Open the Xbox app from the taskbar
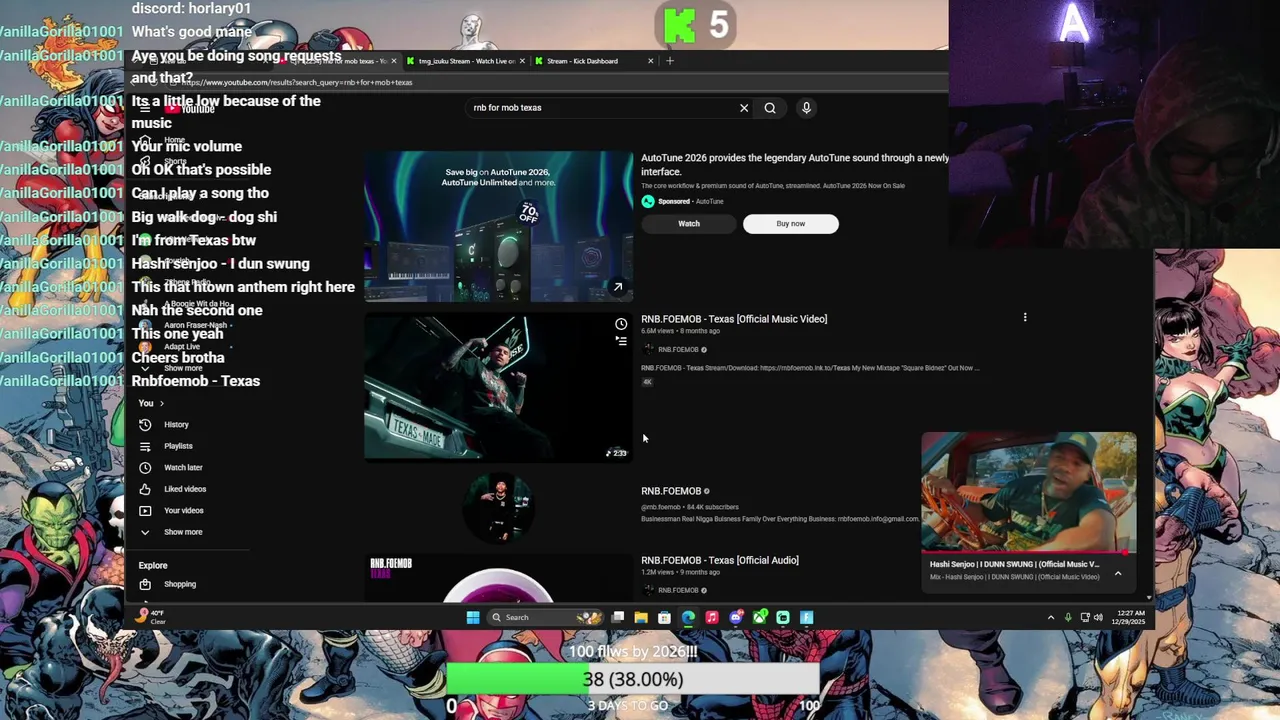Viewport: 1280px width, 720px height. click(760, 617)
